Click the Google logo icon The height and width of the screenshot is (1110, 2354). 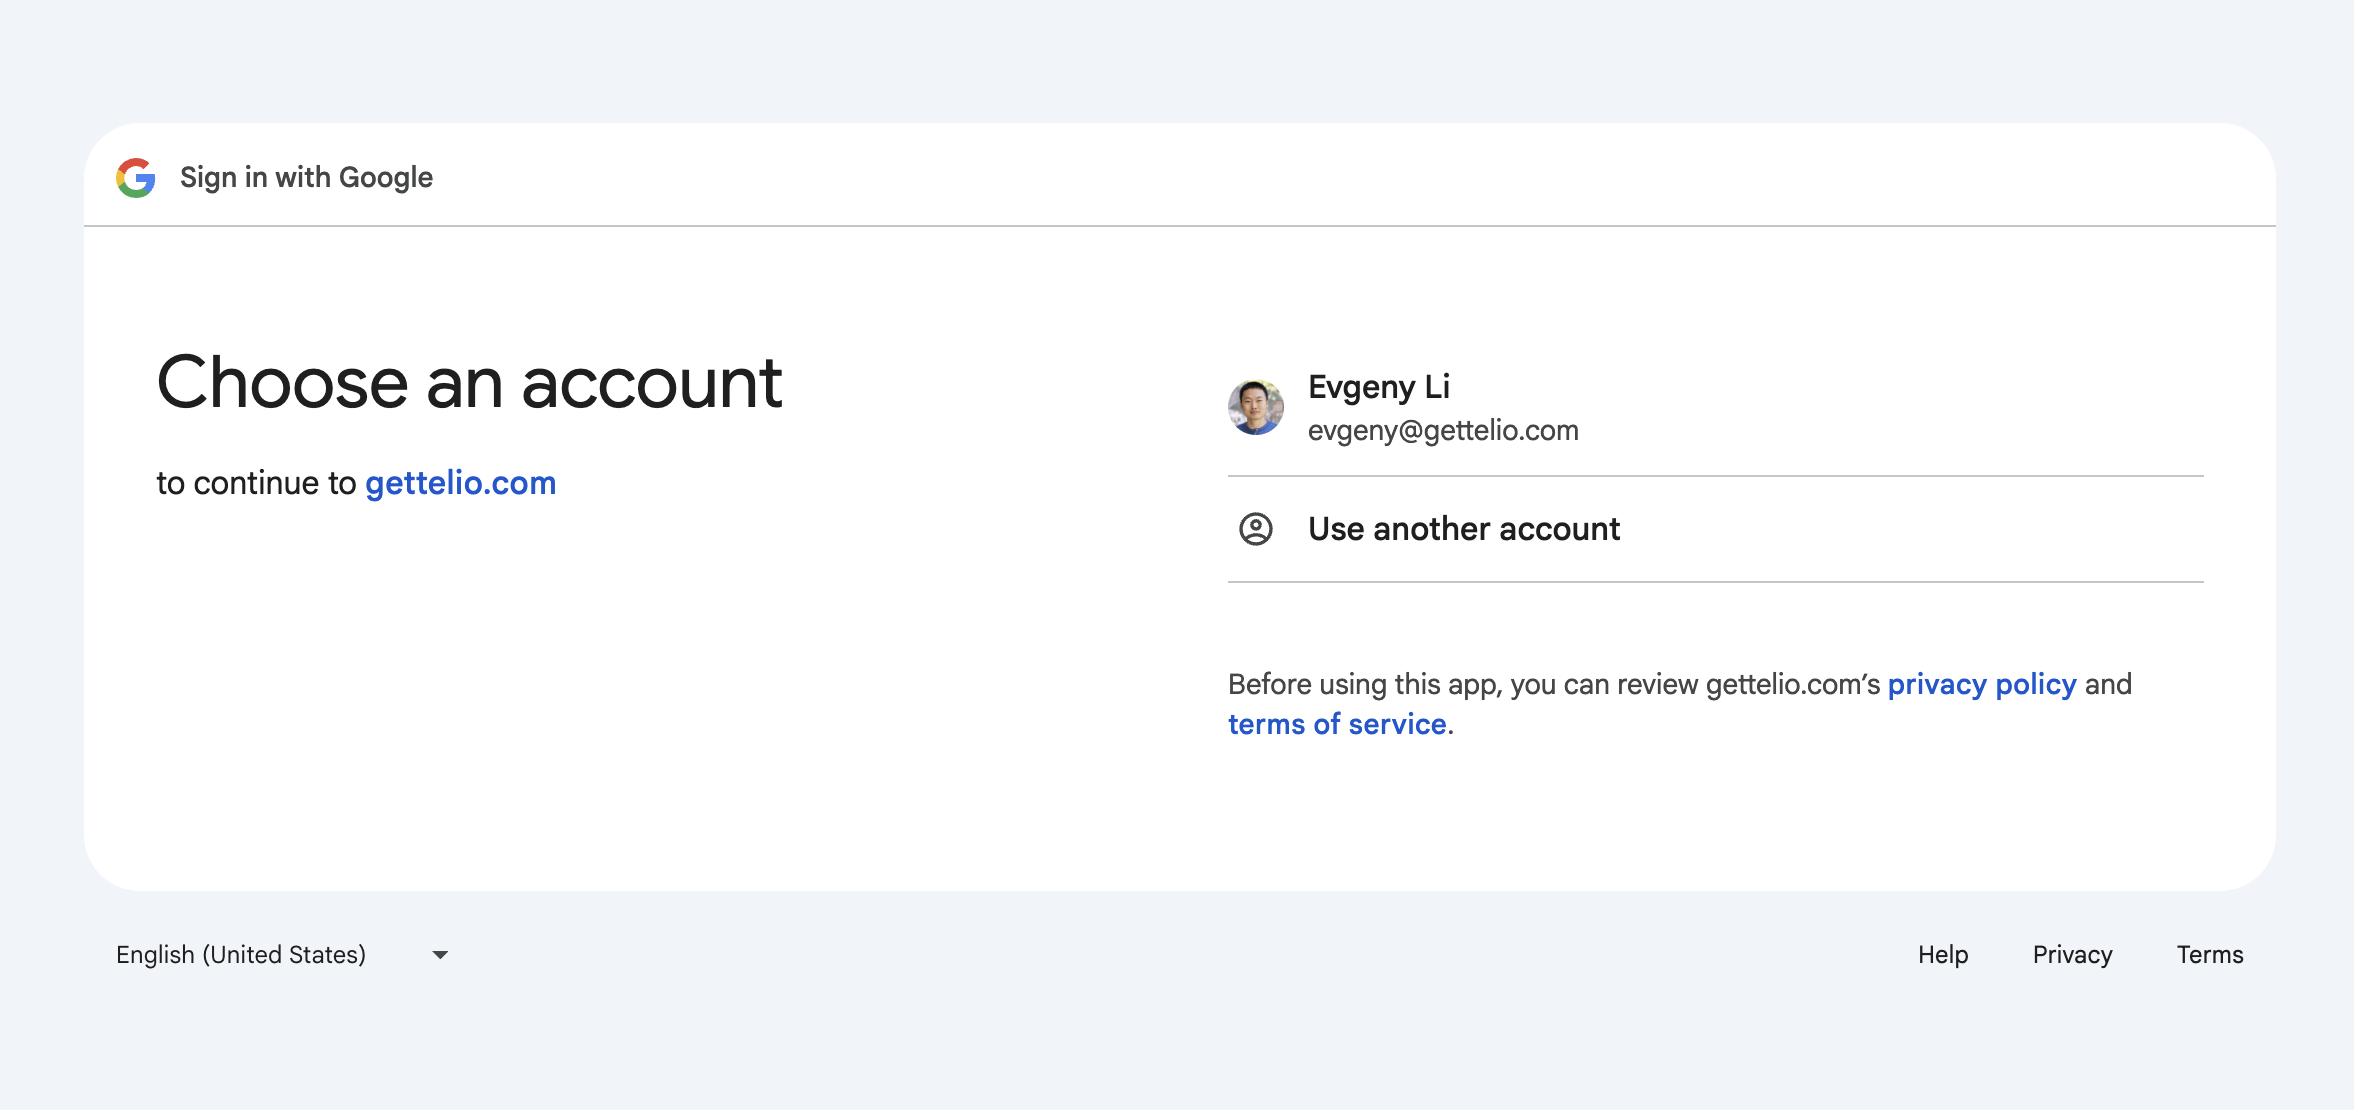point(136,178)
